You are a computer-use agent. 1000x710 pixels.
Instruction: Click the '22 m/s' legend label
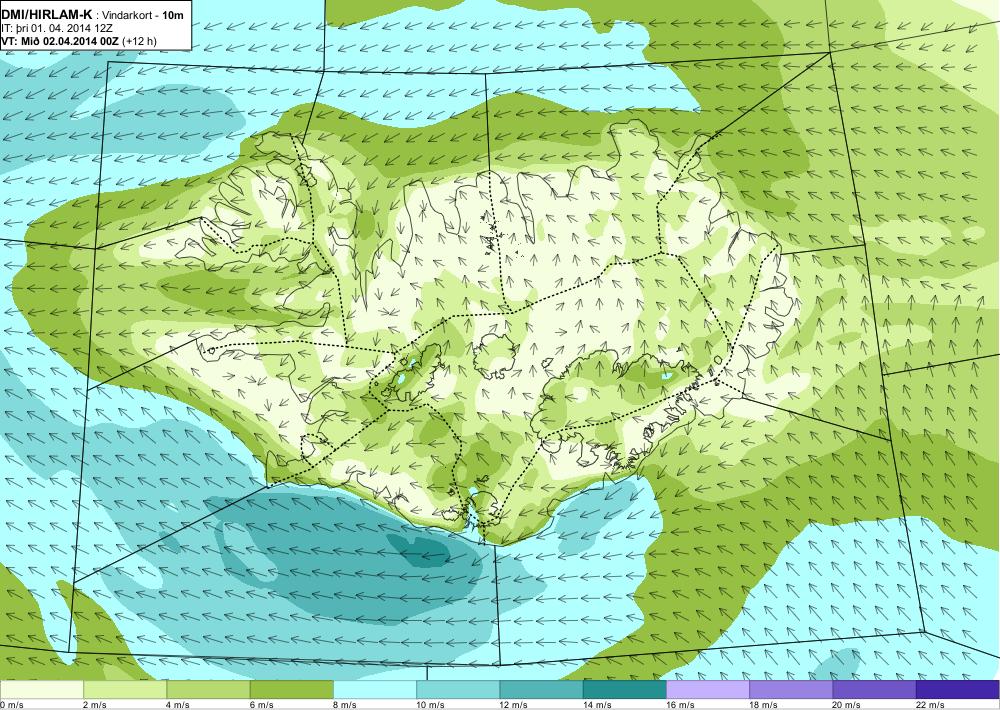pyautogui.click(x=930, y=705)
